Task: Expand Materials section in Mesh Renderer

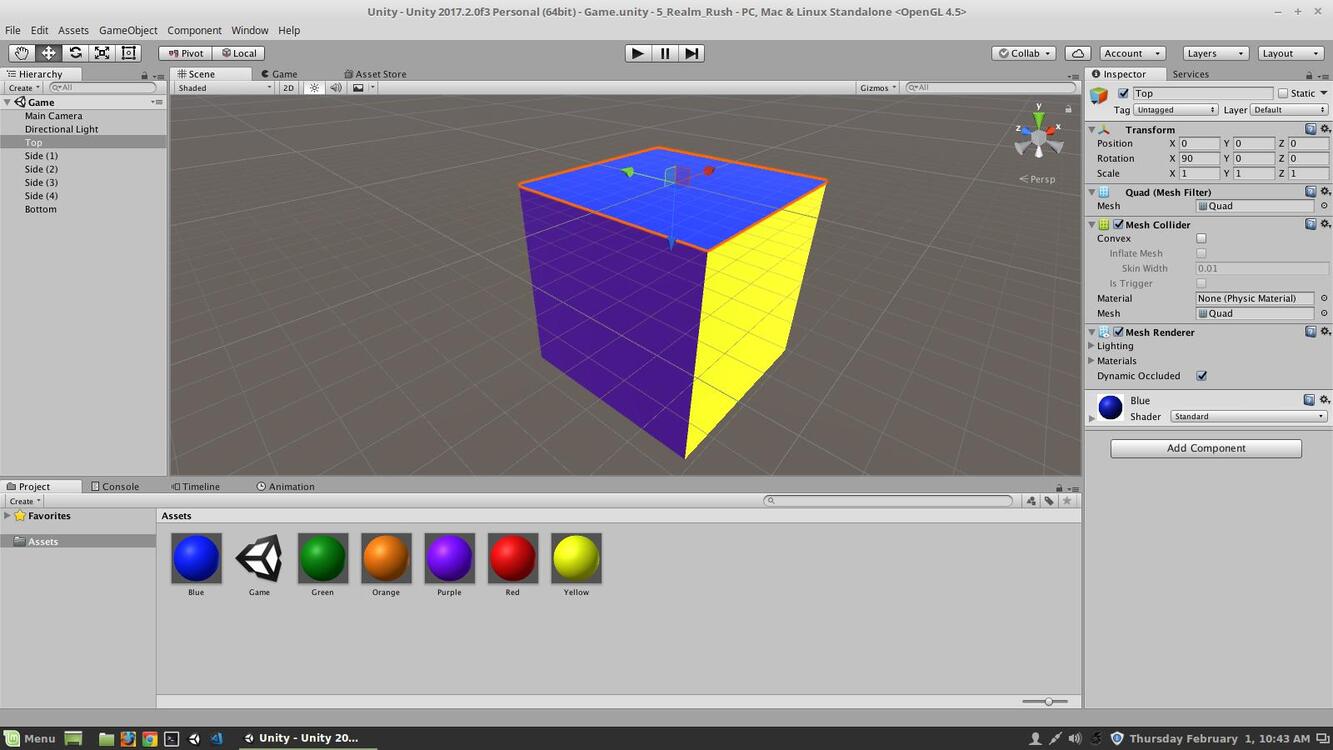Action: coord(1092,361)
